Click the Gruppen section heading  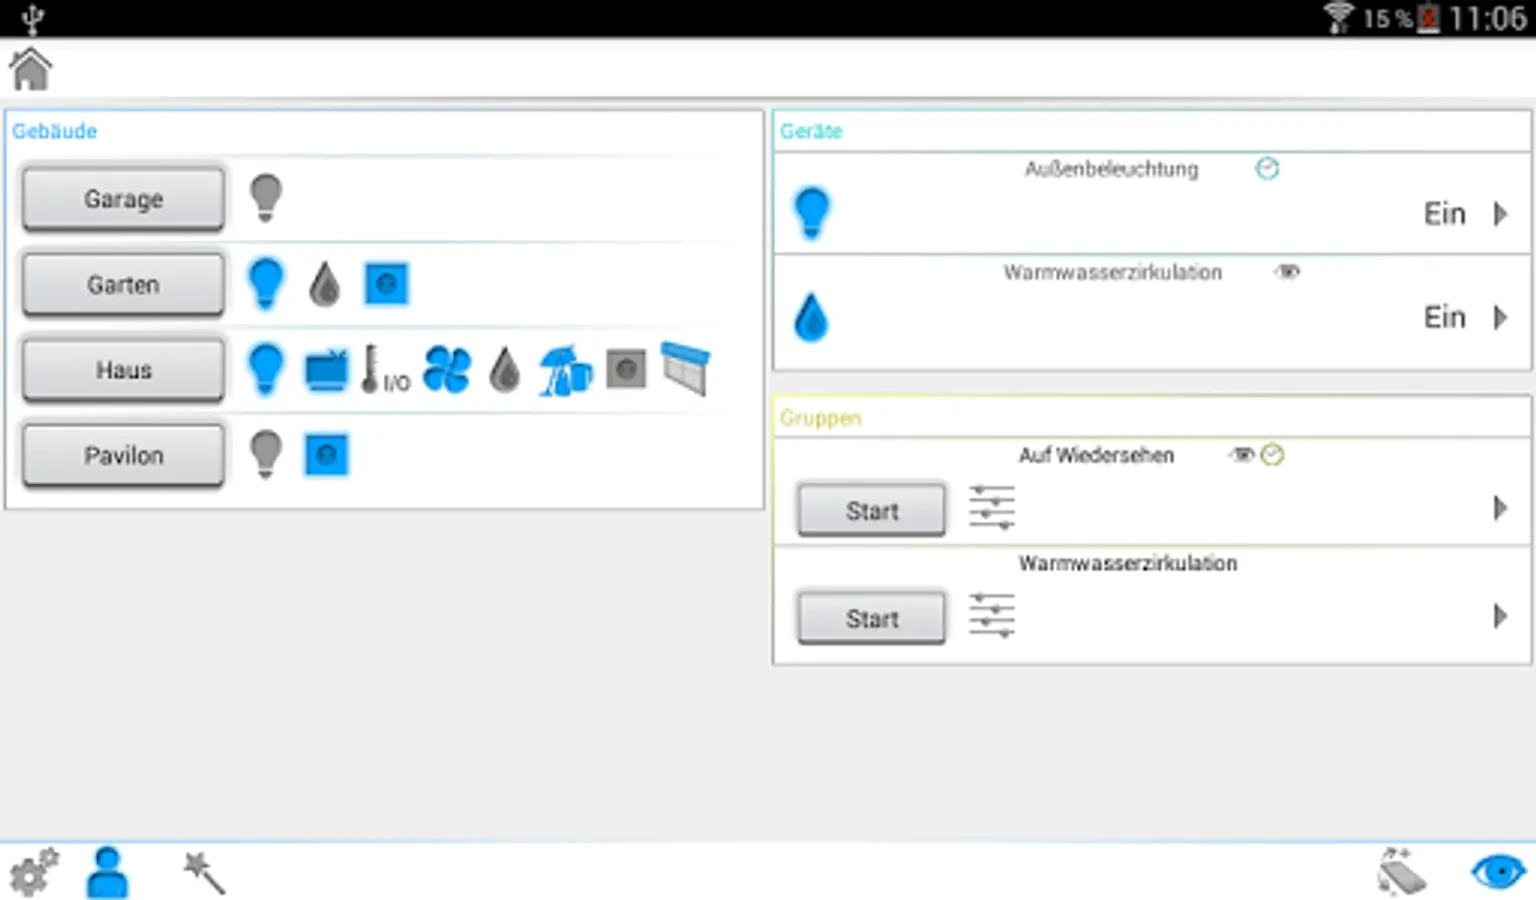point(821,418)
